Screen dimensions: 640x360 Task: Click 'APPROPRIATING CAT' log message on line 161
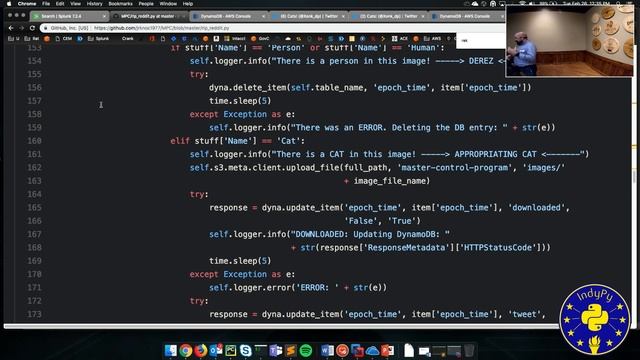[x=496, y=154]
